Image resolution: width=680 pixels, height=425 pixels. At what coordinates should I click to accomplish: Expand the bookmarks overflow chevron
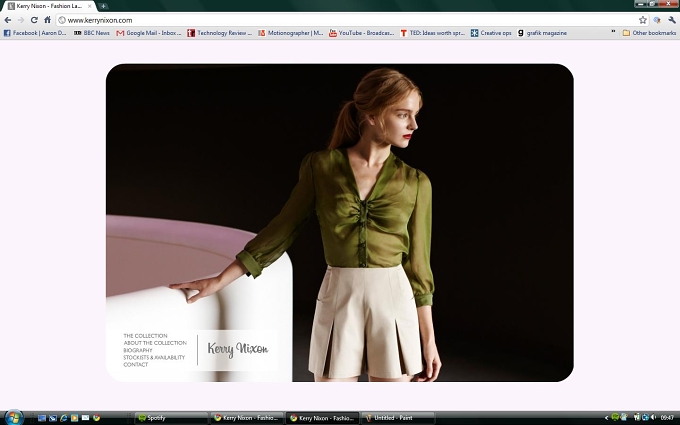613,33
